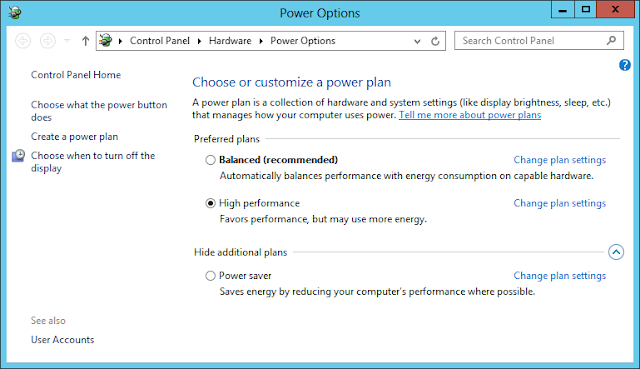Open the address bar history dropdown
Viewport: 640px width, 369px height.
click(x=417, y=41)
